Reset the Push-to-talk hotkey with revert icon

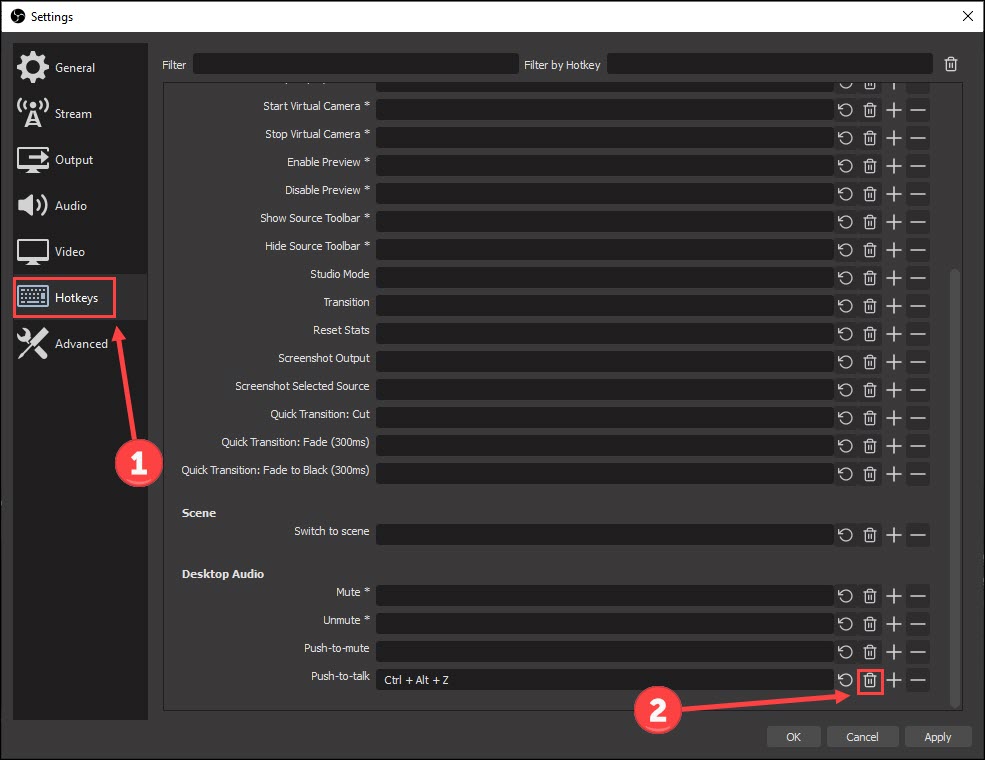coord(846,680)
